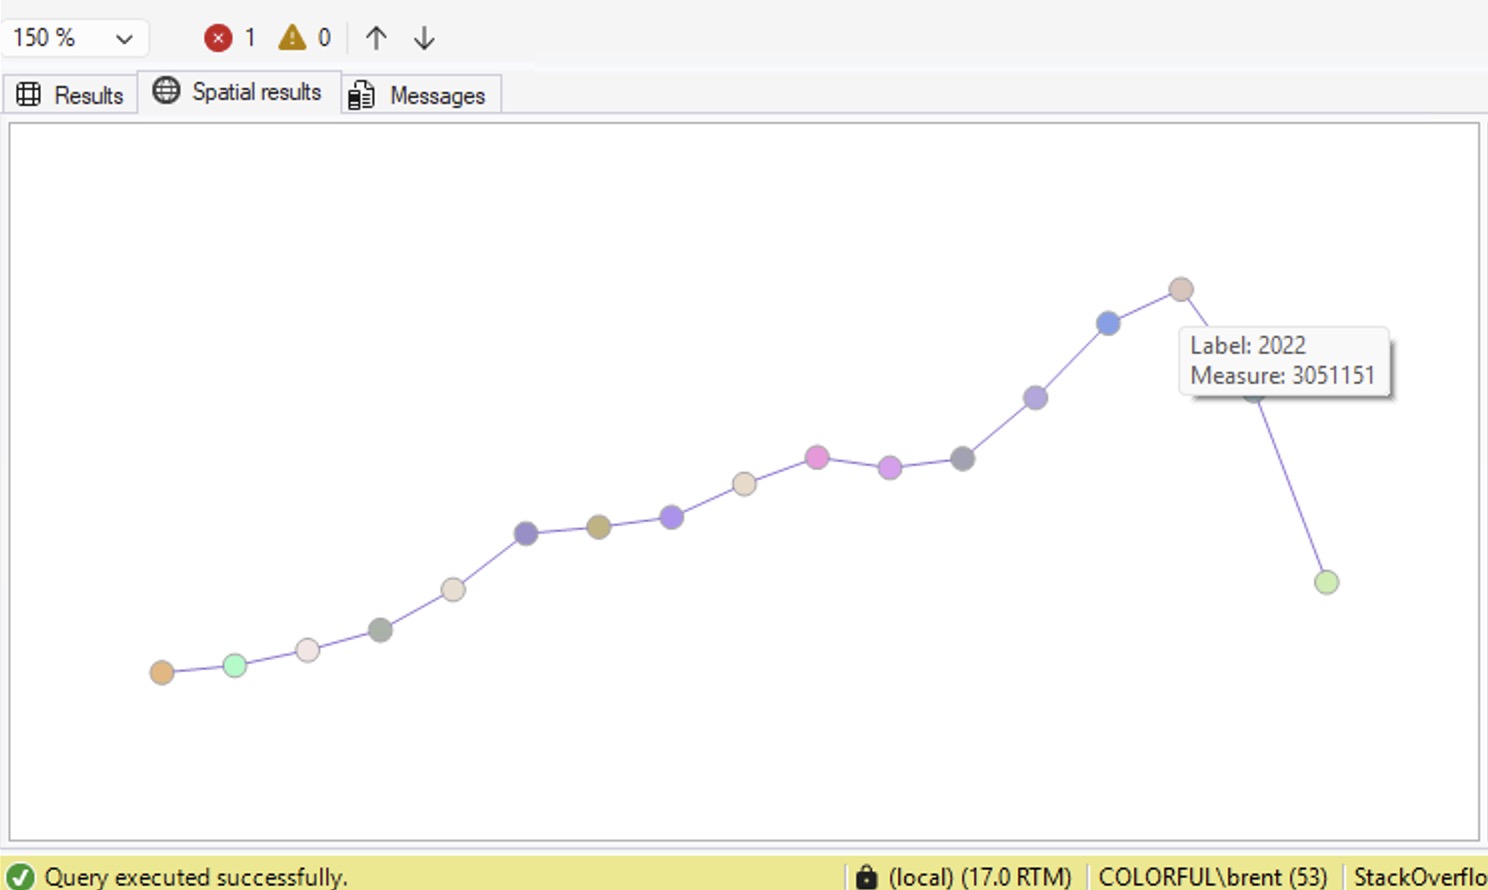The image size is (1488, 890).
Task: Click the StackOverflow database name in status bar
Action: pos(1418,877)
